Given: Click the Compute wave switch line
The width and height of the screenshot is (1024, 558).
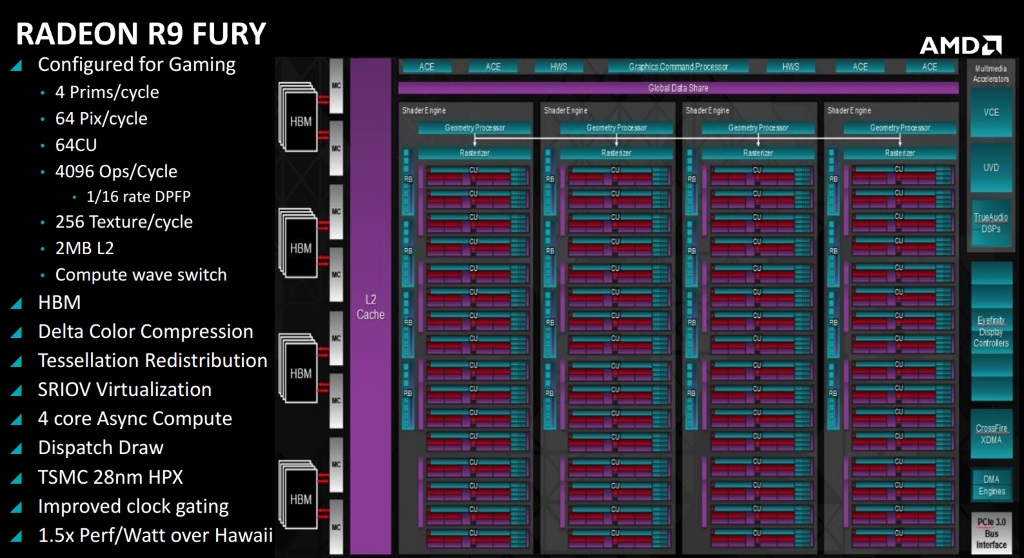Looking at the screenshot, I should click(x=141, y=275).
